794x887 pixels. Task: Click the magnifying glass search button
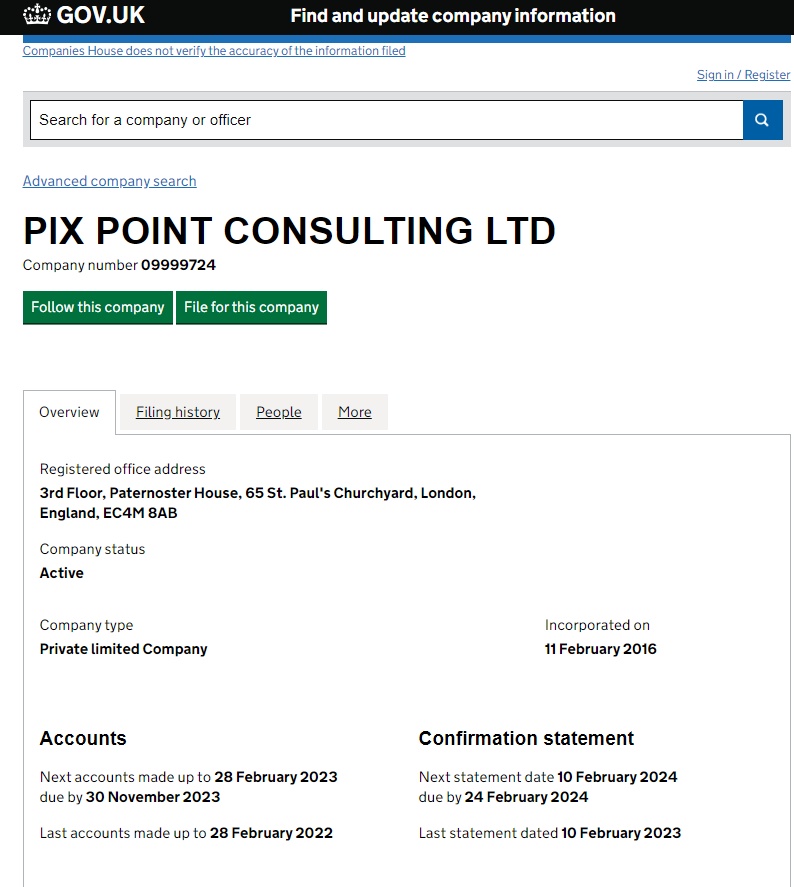762,120
